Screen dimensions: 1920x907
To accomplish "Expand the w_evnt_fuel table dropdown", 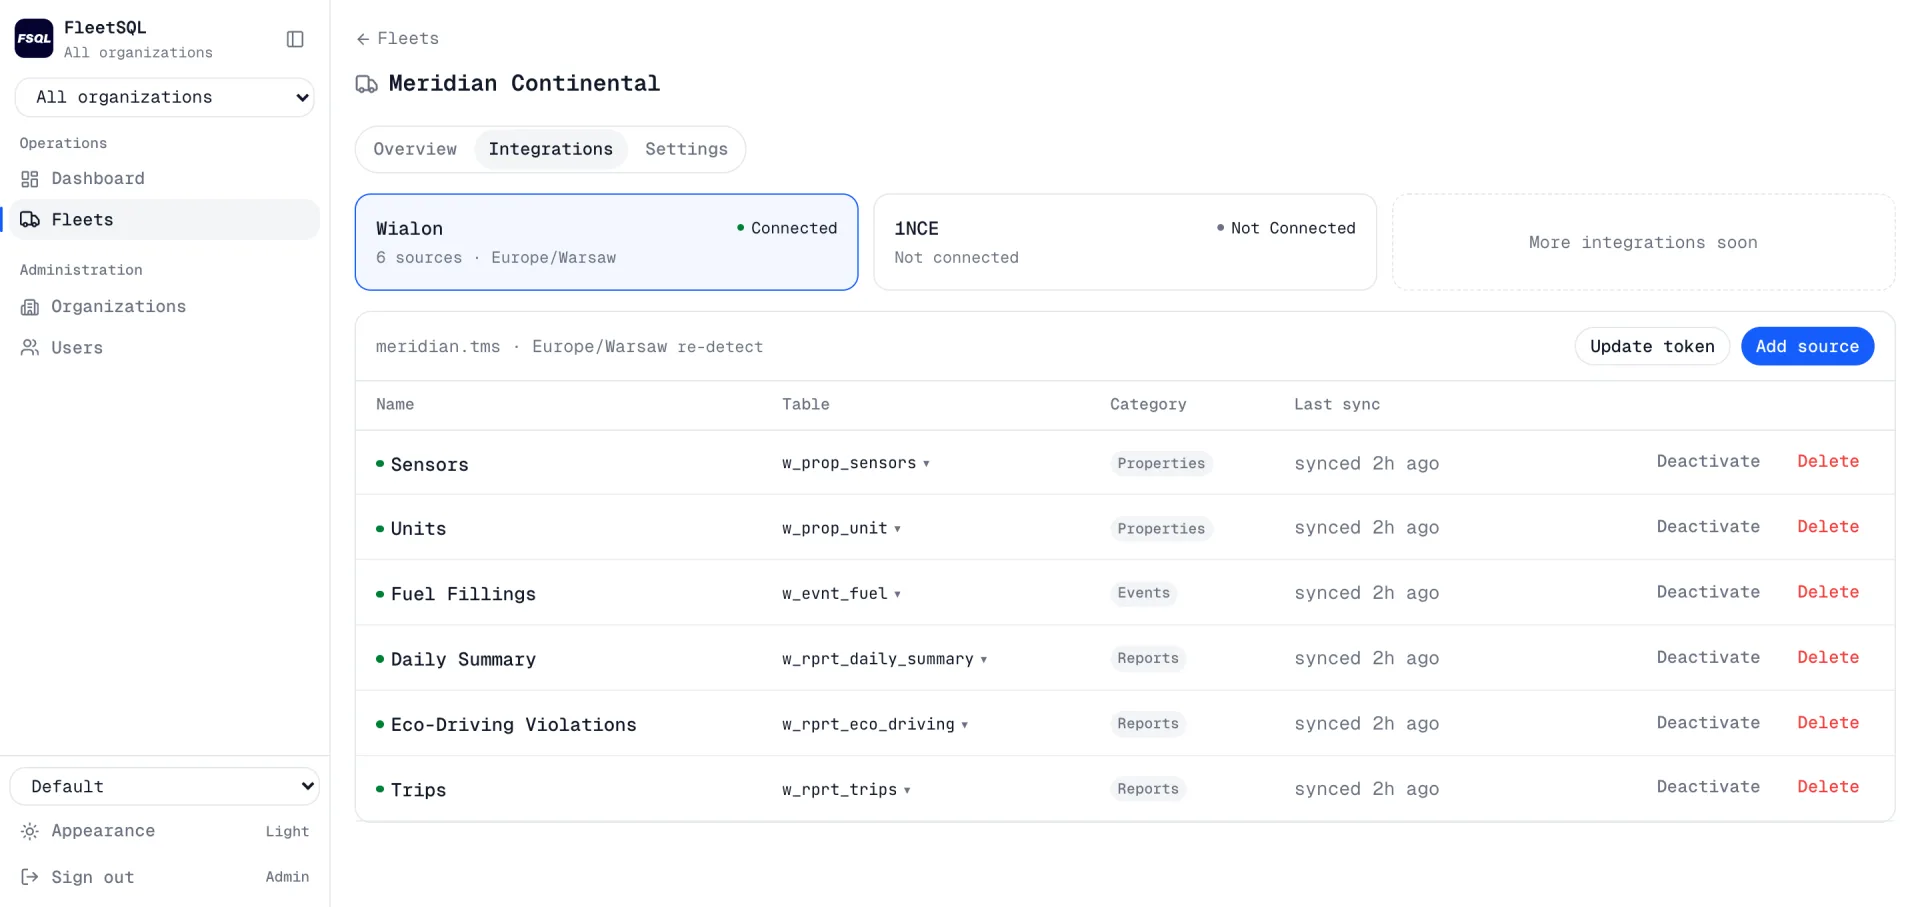I will coord(897,594).
